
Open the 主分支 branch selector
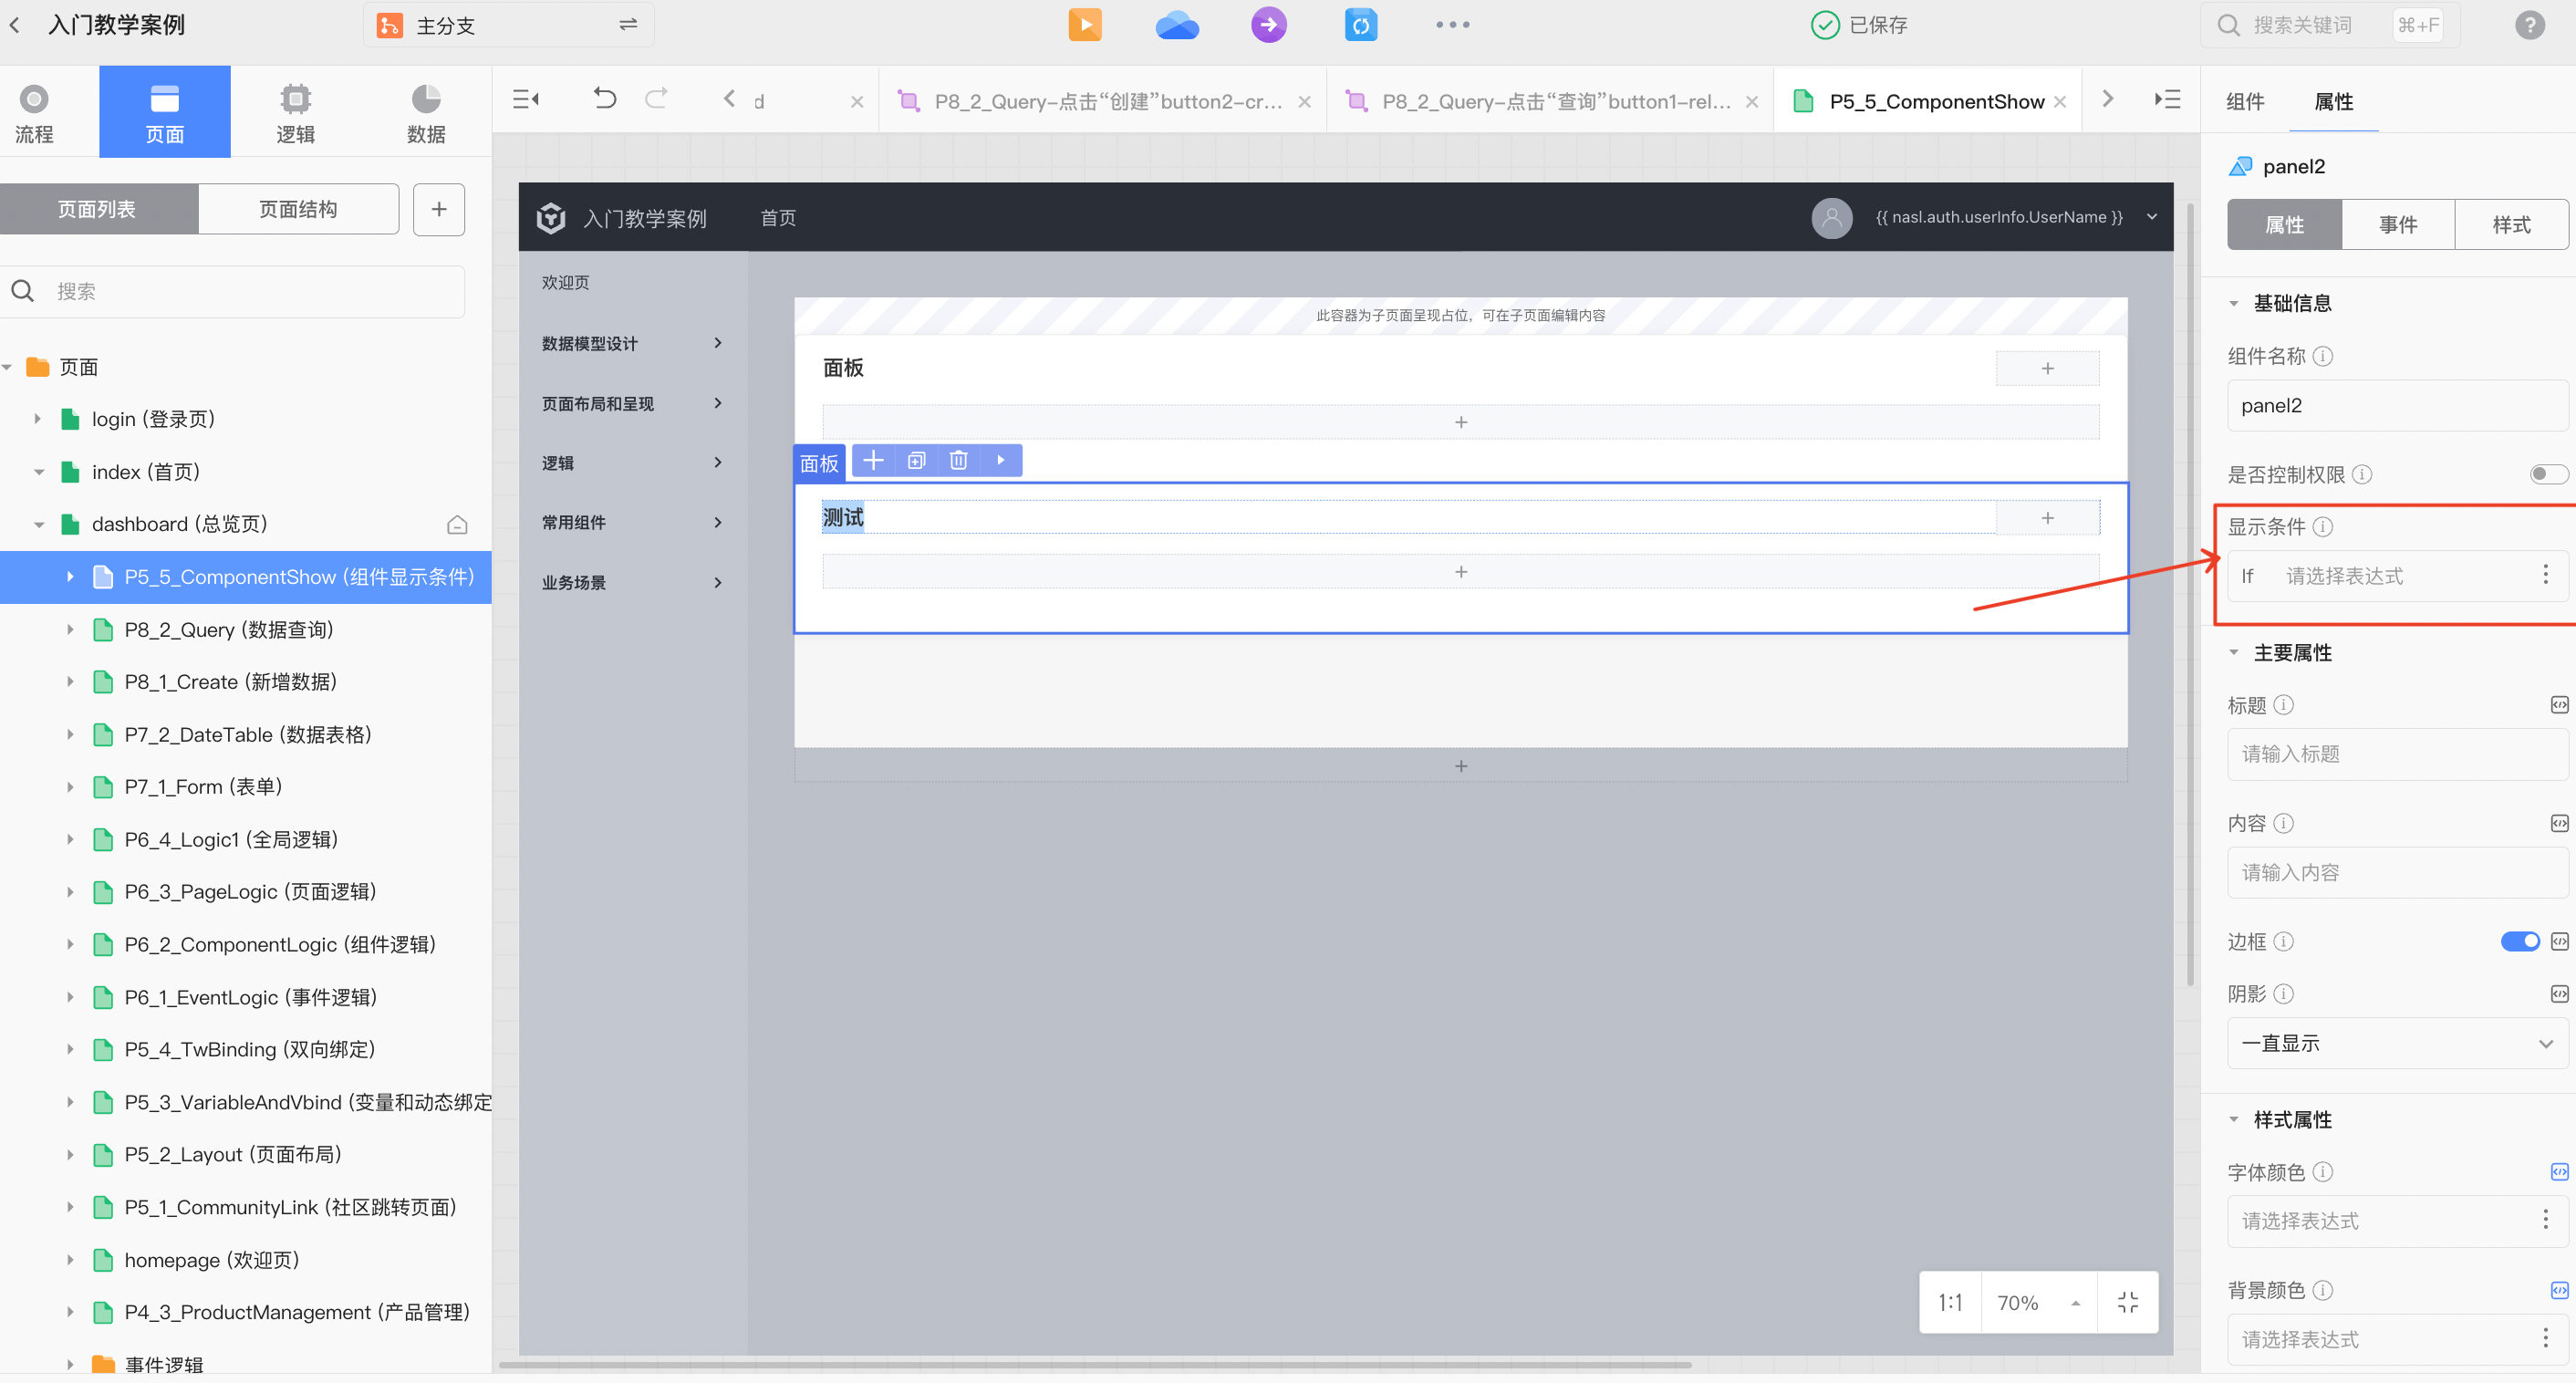point(508,25)
